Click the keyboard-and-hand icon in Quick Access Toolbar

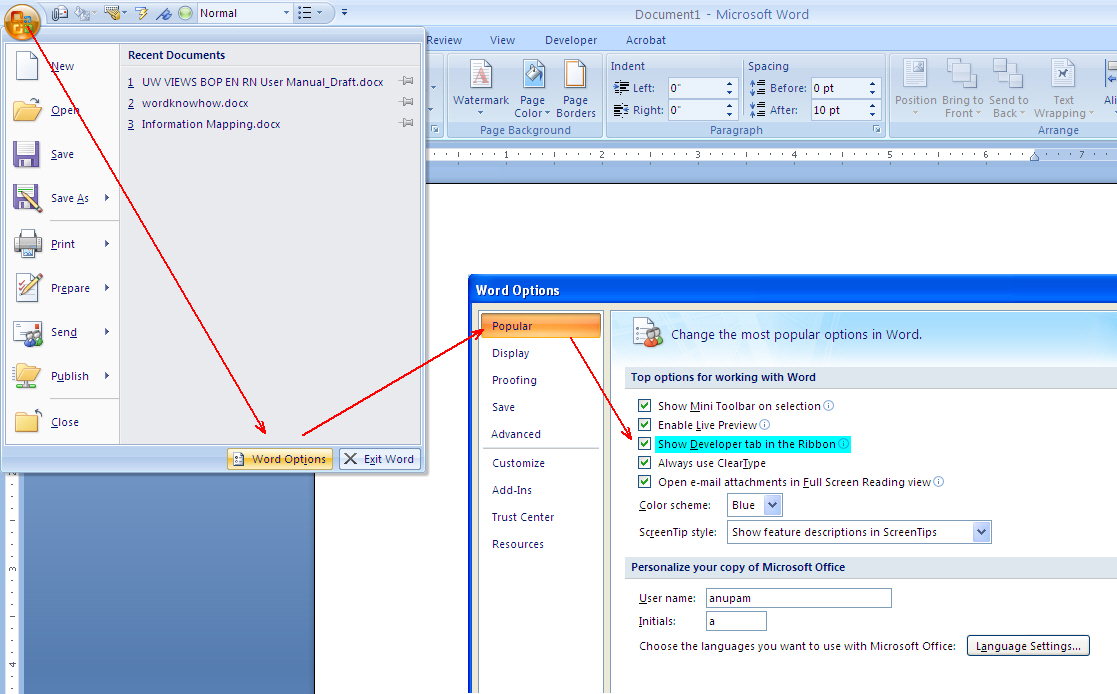click(x=111, y=13)
